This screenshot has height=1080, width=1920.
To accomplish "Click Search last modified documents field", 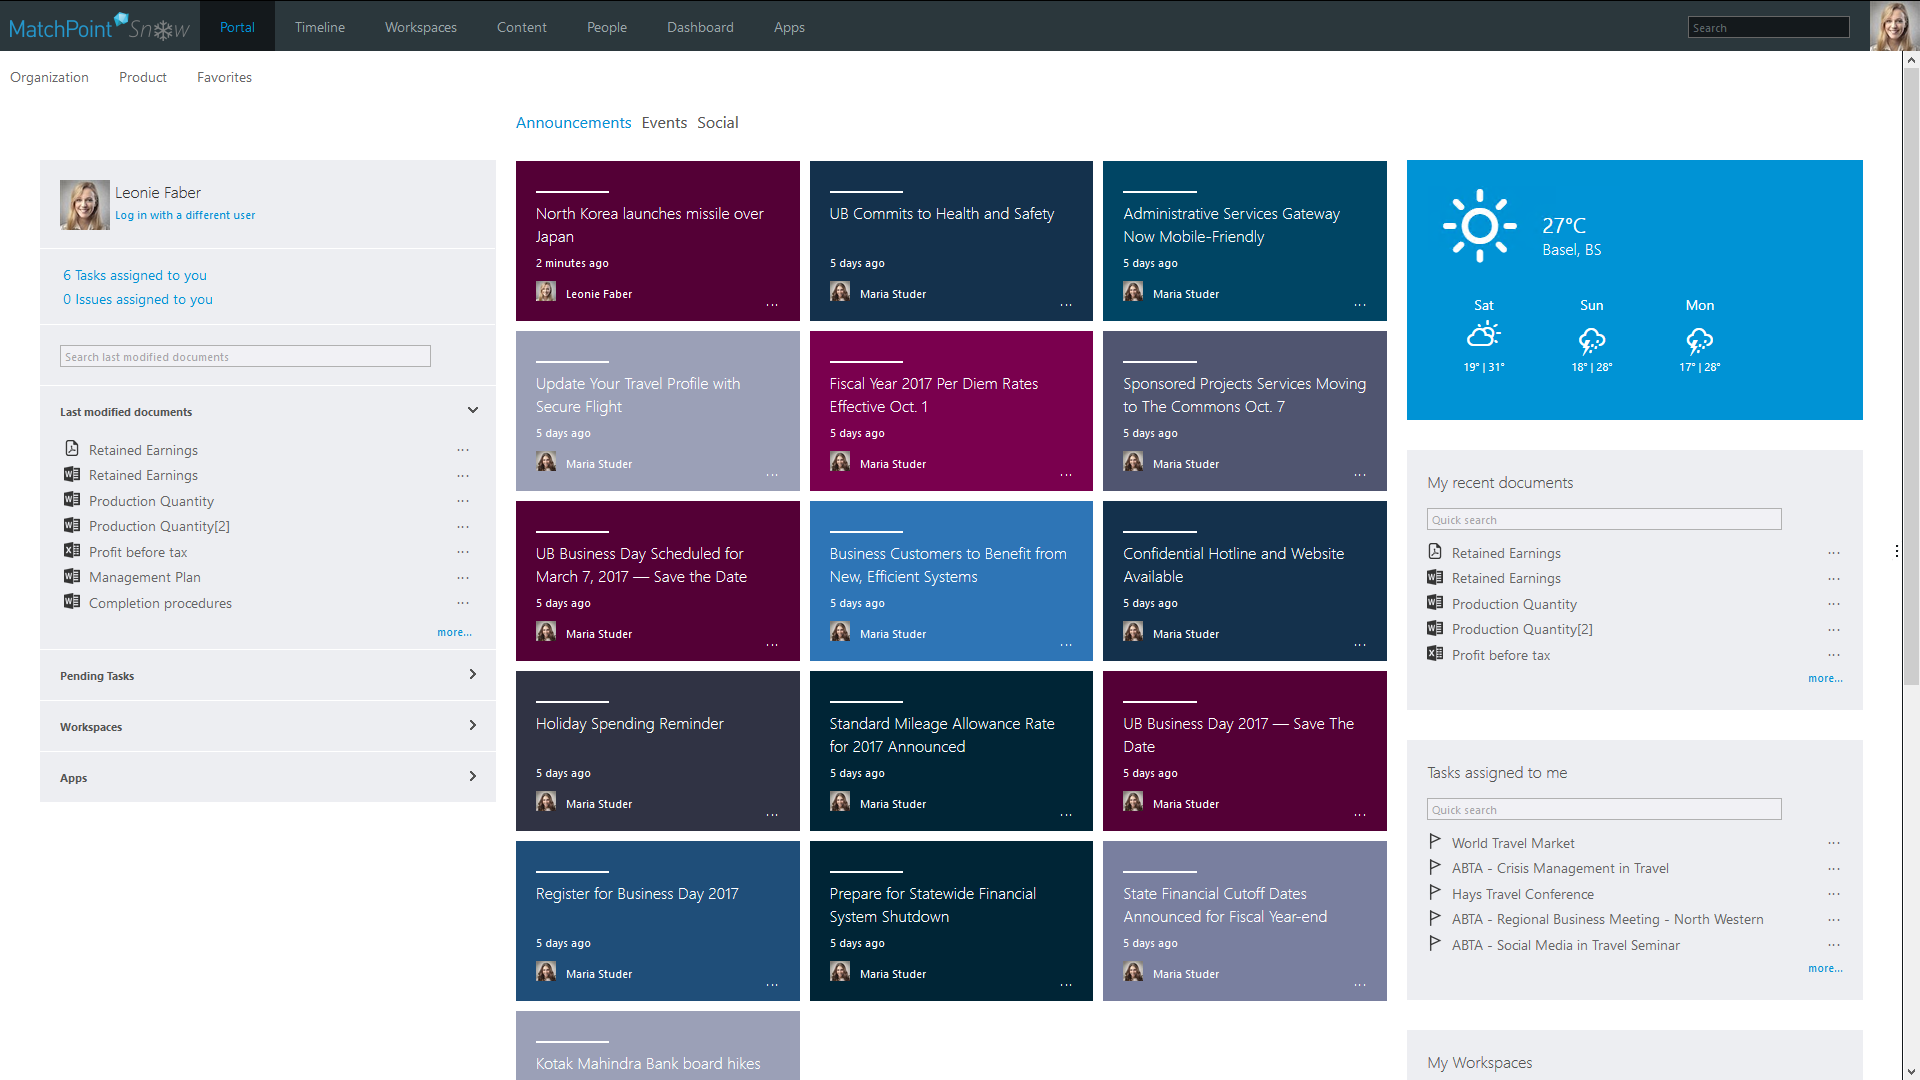I will click(x=245, y=356).
